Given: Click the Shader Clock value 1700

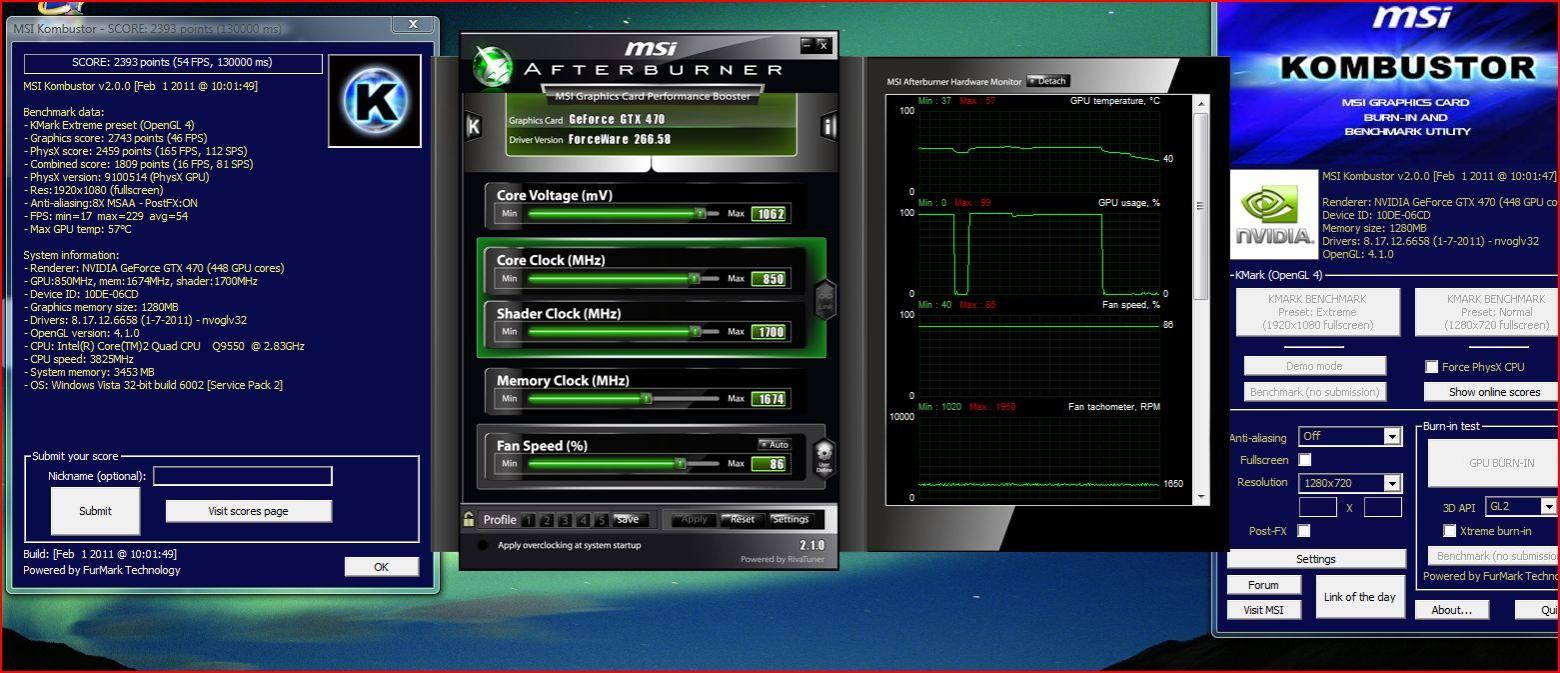Looking at the screenshot, I should pyautogui.click(x=769, y=332).
